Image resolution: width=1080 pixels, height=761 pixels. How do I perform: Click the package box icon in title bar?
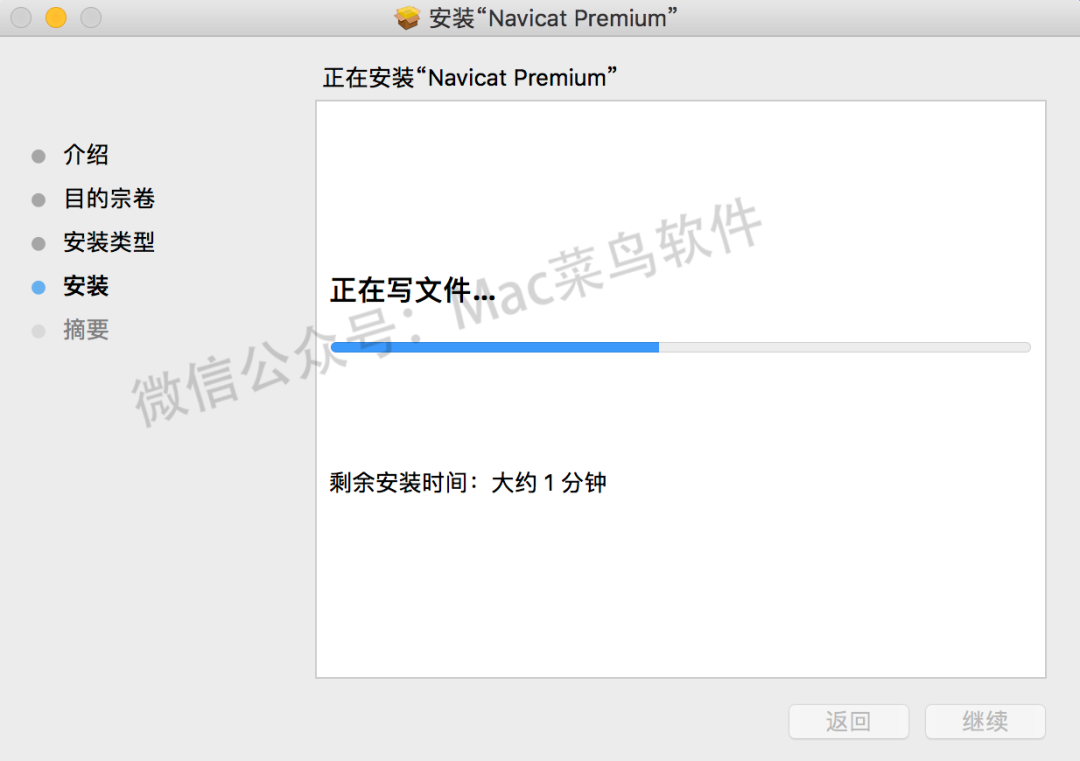tap(407, 18)
